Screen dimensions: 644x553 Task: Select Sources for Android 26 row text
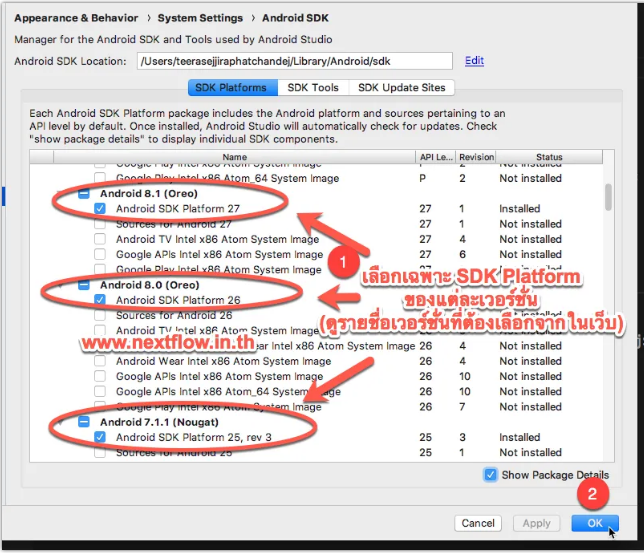coord(174,315)
